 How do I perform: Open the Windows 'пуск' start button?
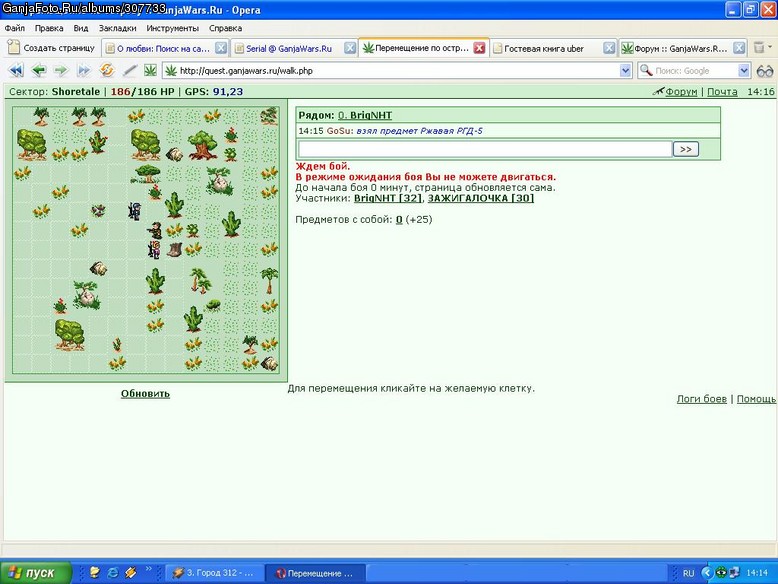(x=34, y=573)
